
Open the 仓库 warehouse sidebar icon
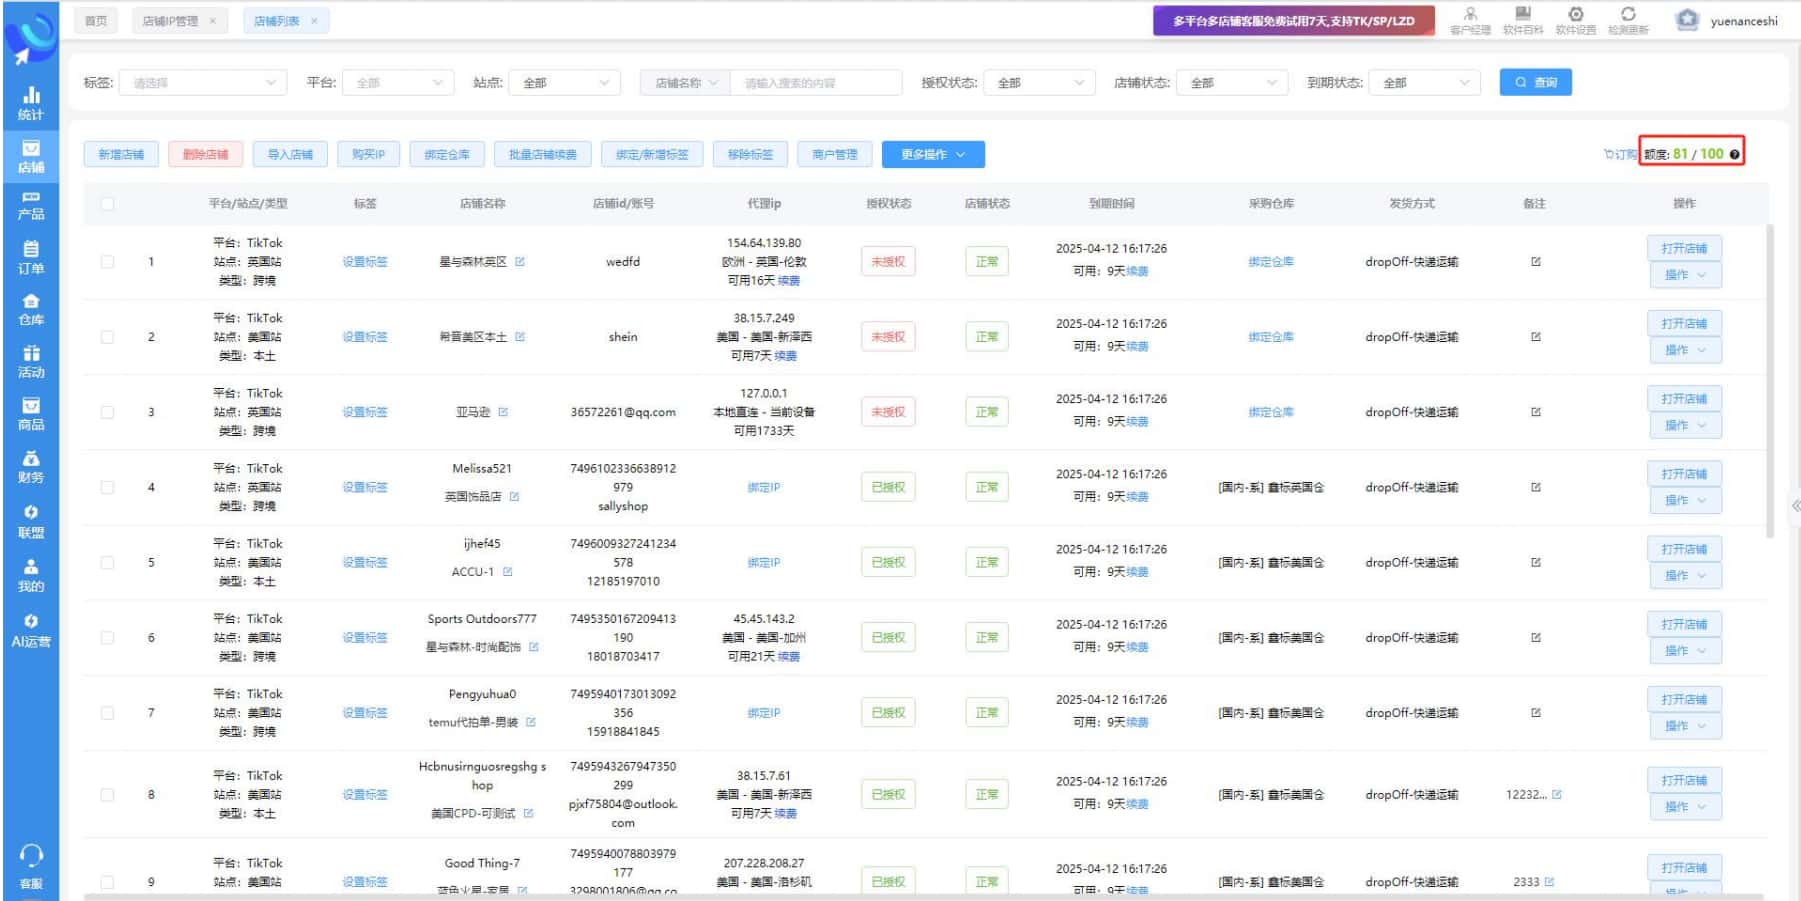coord(31,309)
